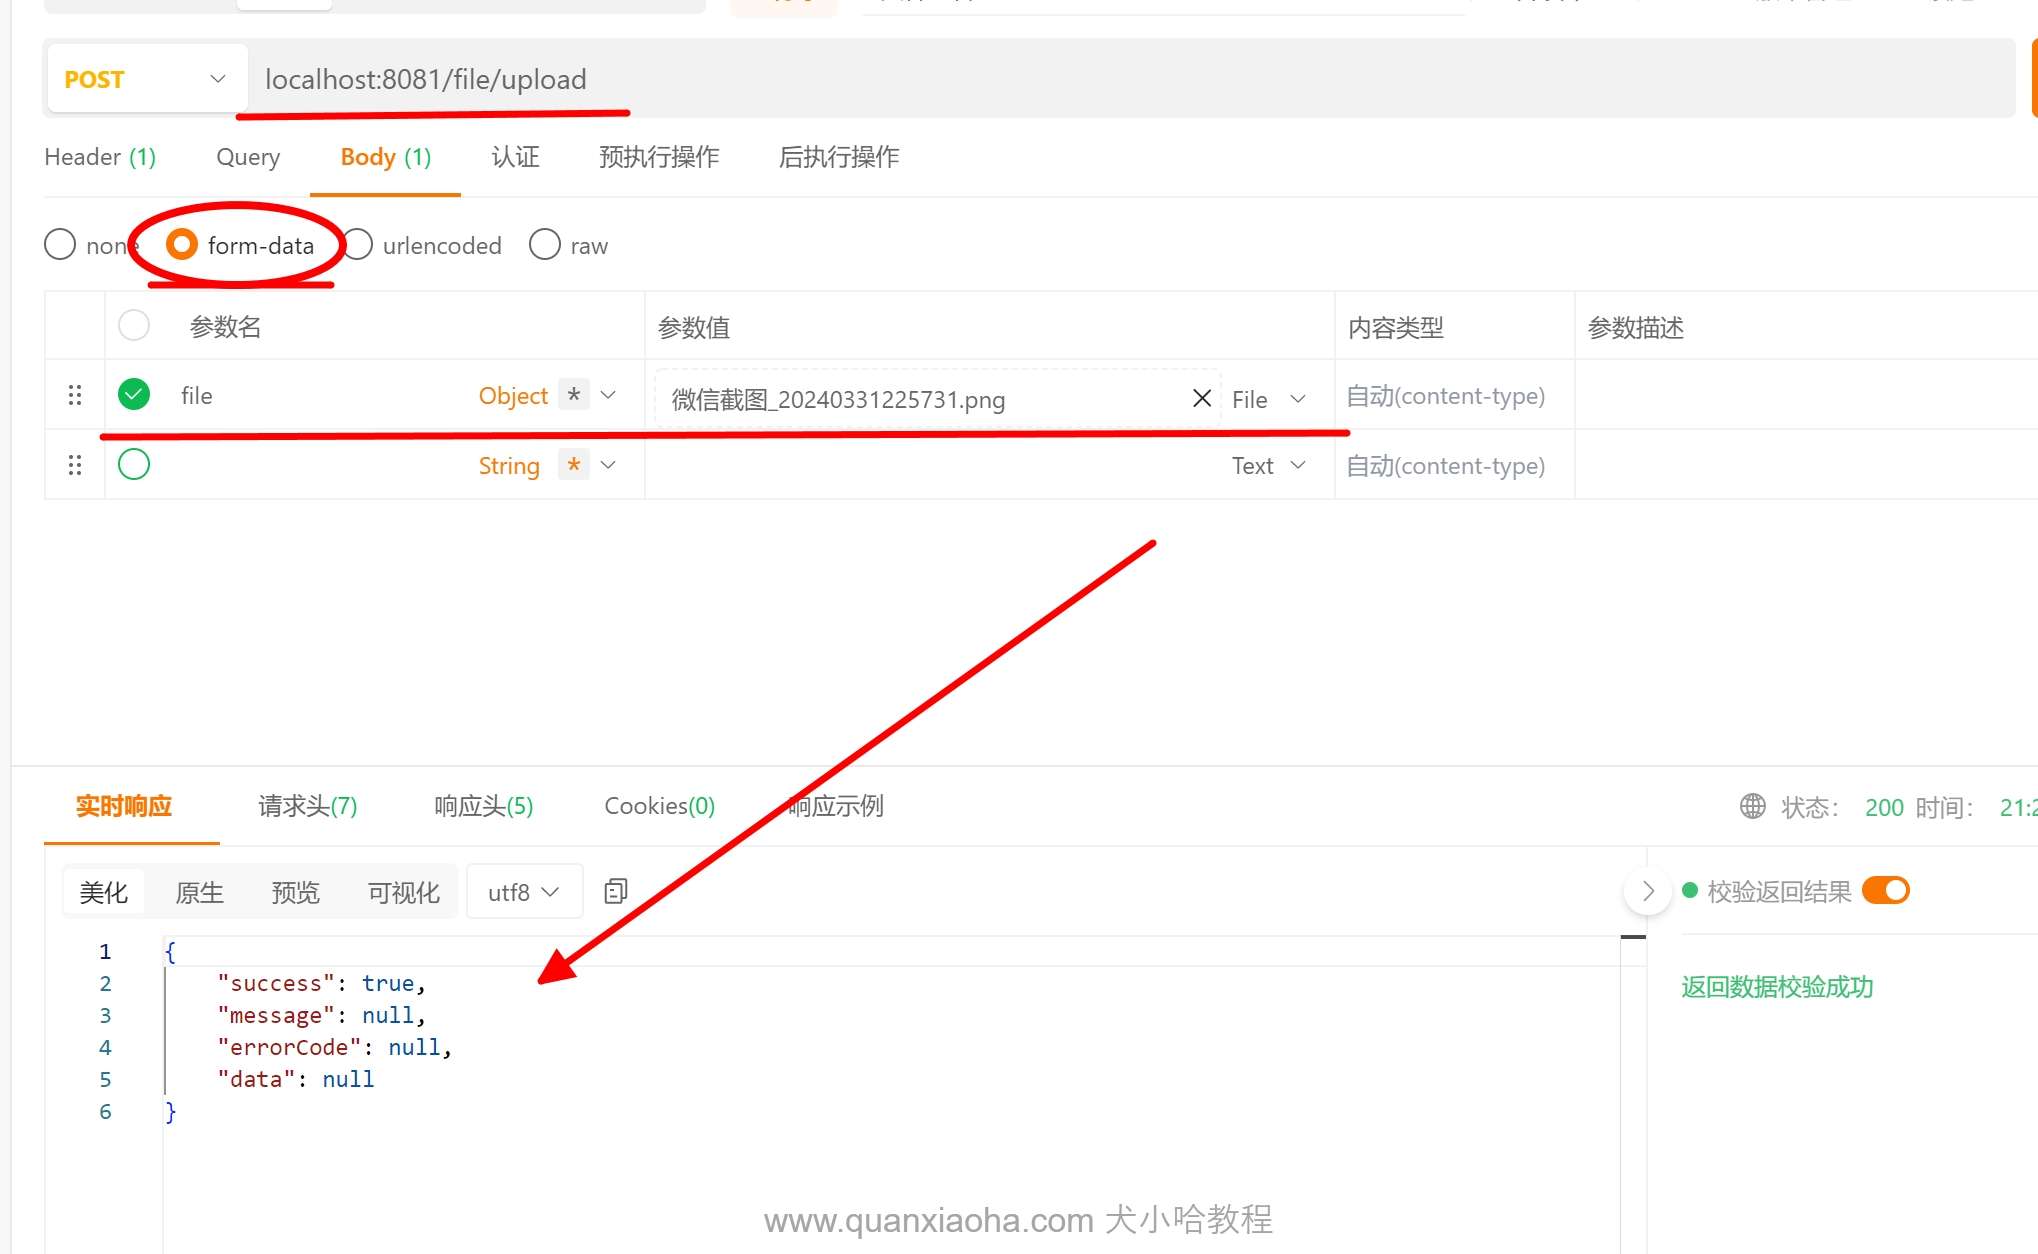
Task: Click the globe icon next to status
Action: point(1752,806)
